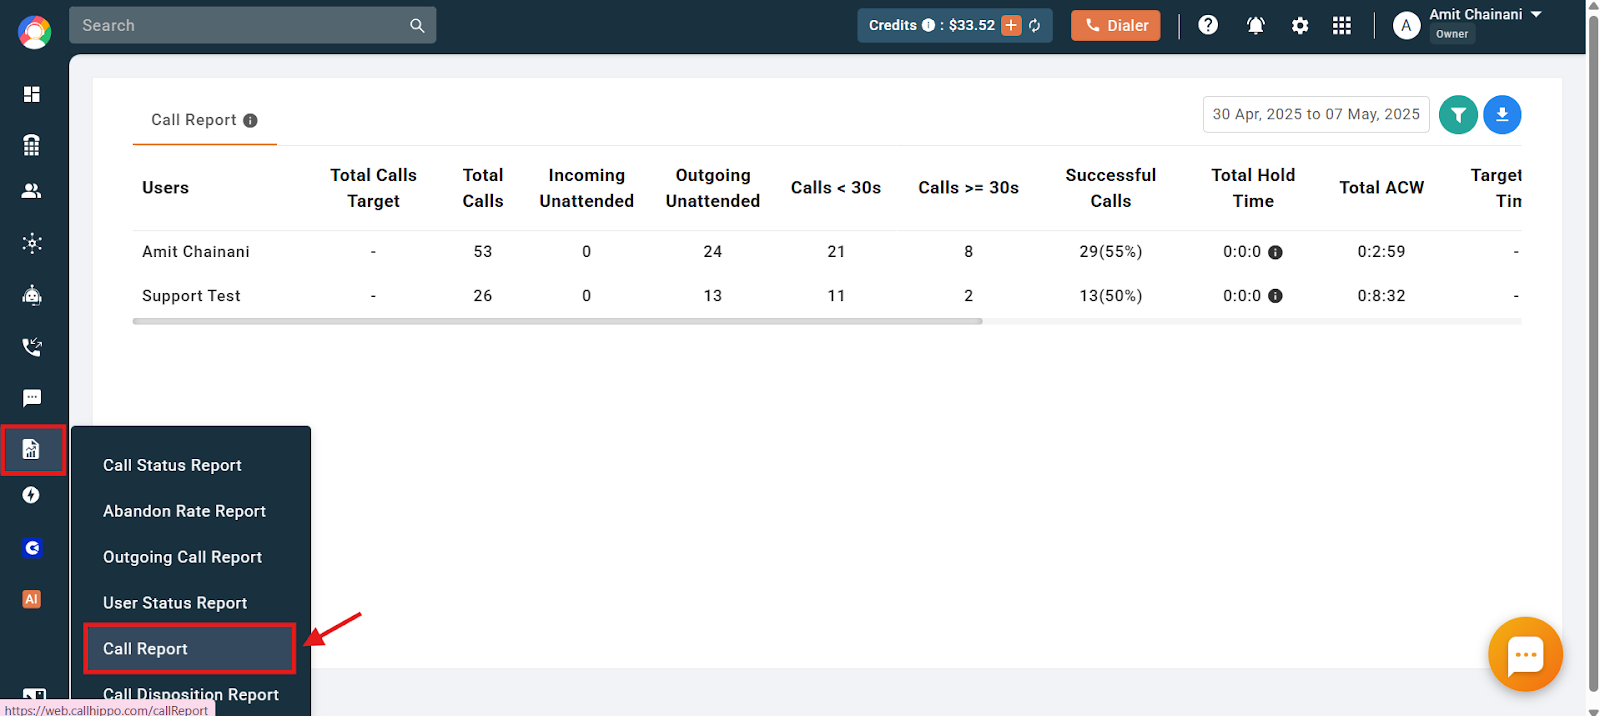Viewport: 1600px width, 716px height.
Task: Click the Total Hold Time column header
Action: [1253, 188]
